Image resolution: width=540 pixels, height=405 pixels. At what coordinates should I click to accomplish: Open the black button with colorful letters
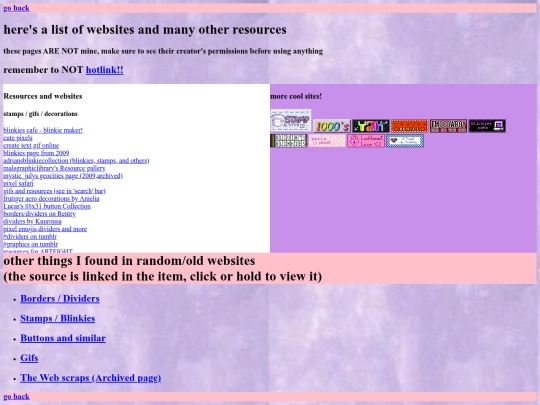(x=371, y=126)
